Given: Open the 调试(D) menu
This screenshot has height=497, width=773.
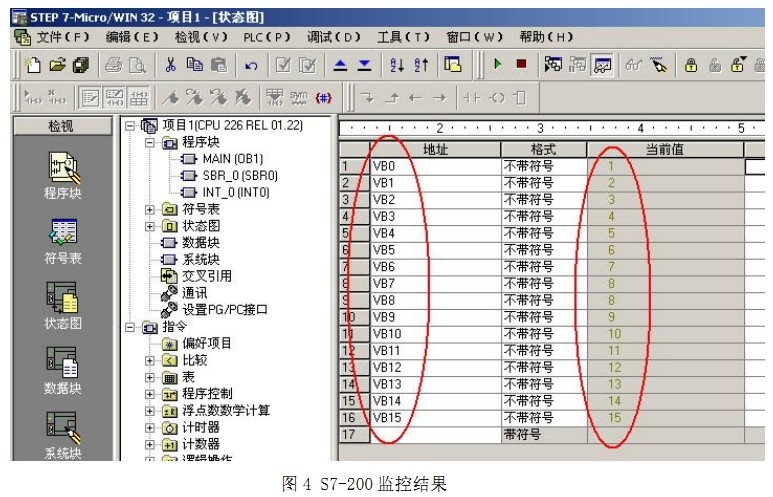Looking at the screenshot, I should click(x=334, y=36).
